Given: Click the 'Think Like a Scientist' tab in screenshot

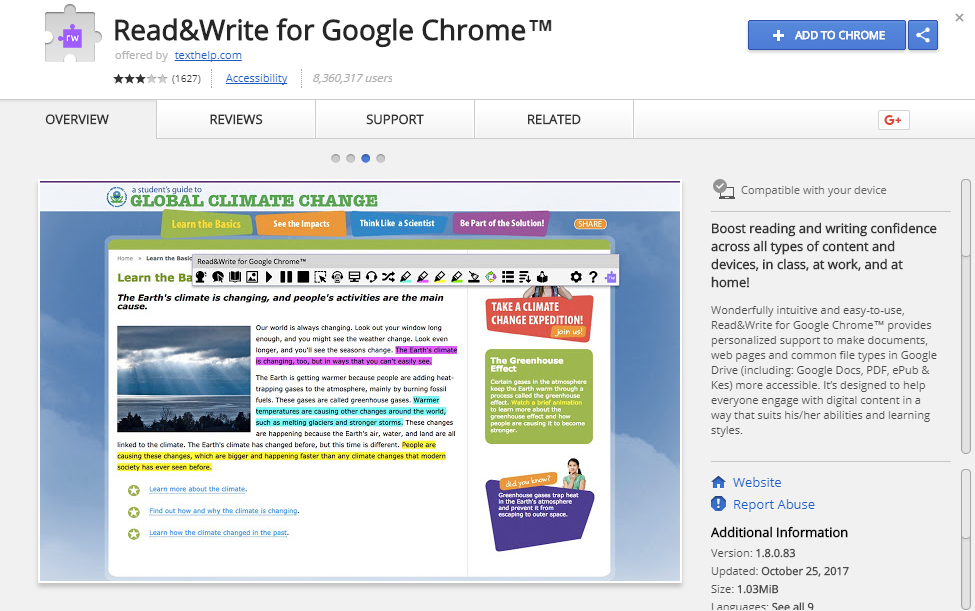Looking at the screenshot, I should 397,223.
